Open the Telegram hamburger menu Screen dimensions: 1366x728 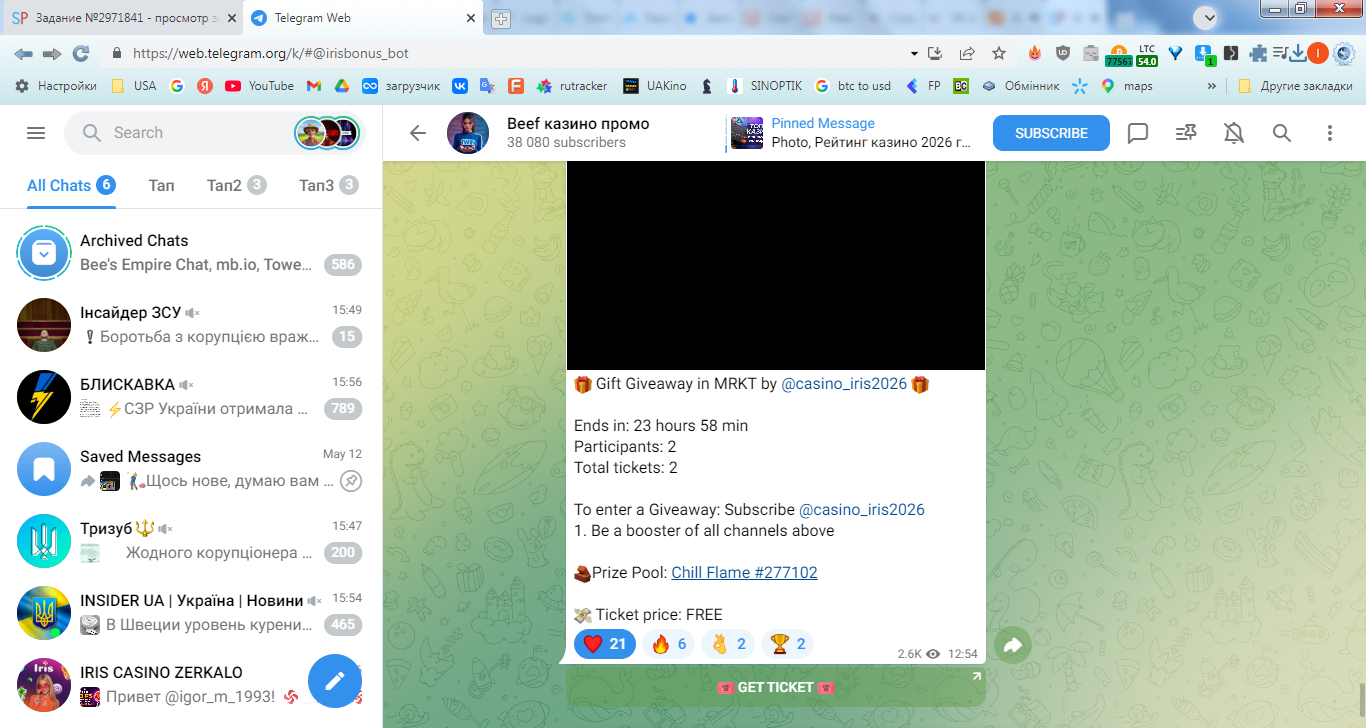36,133
